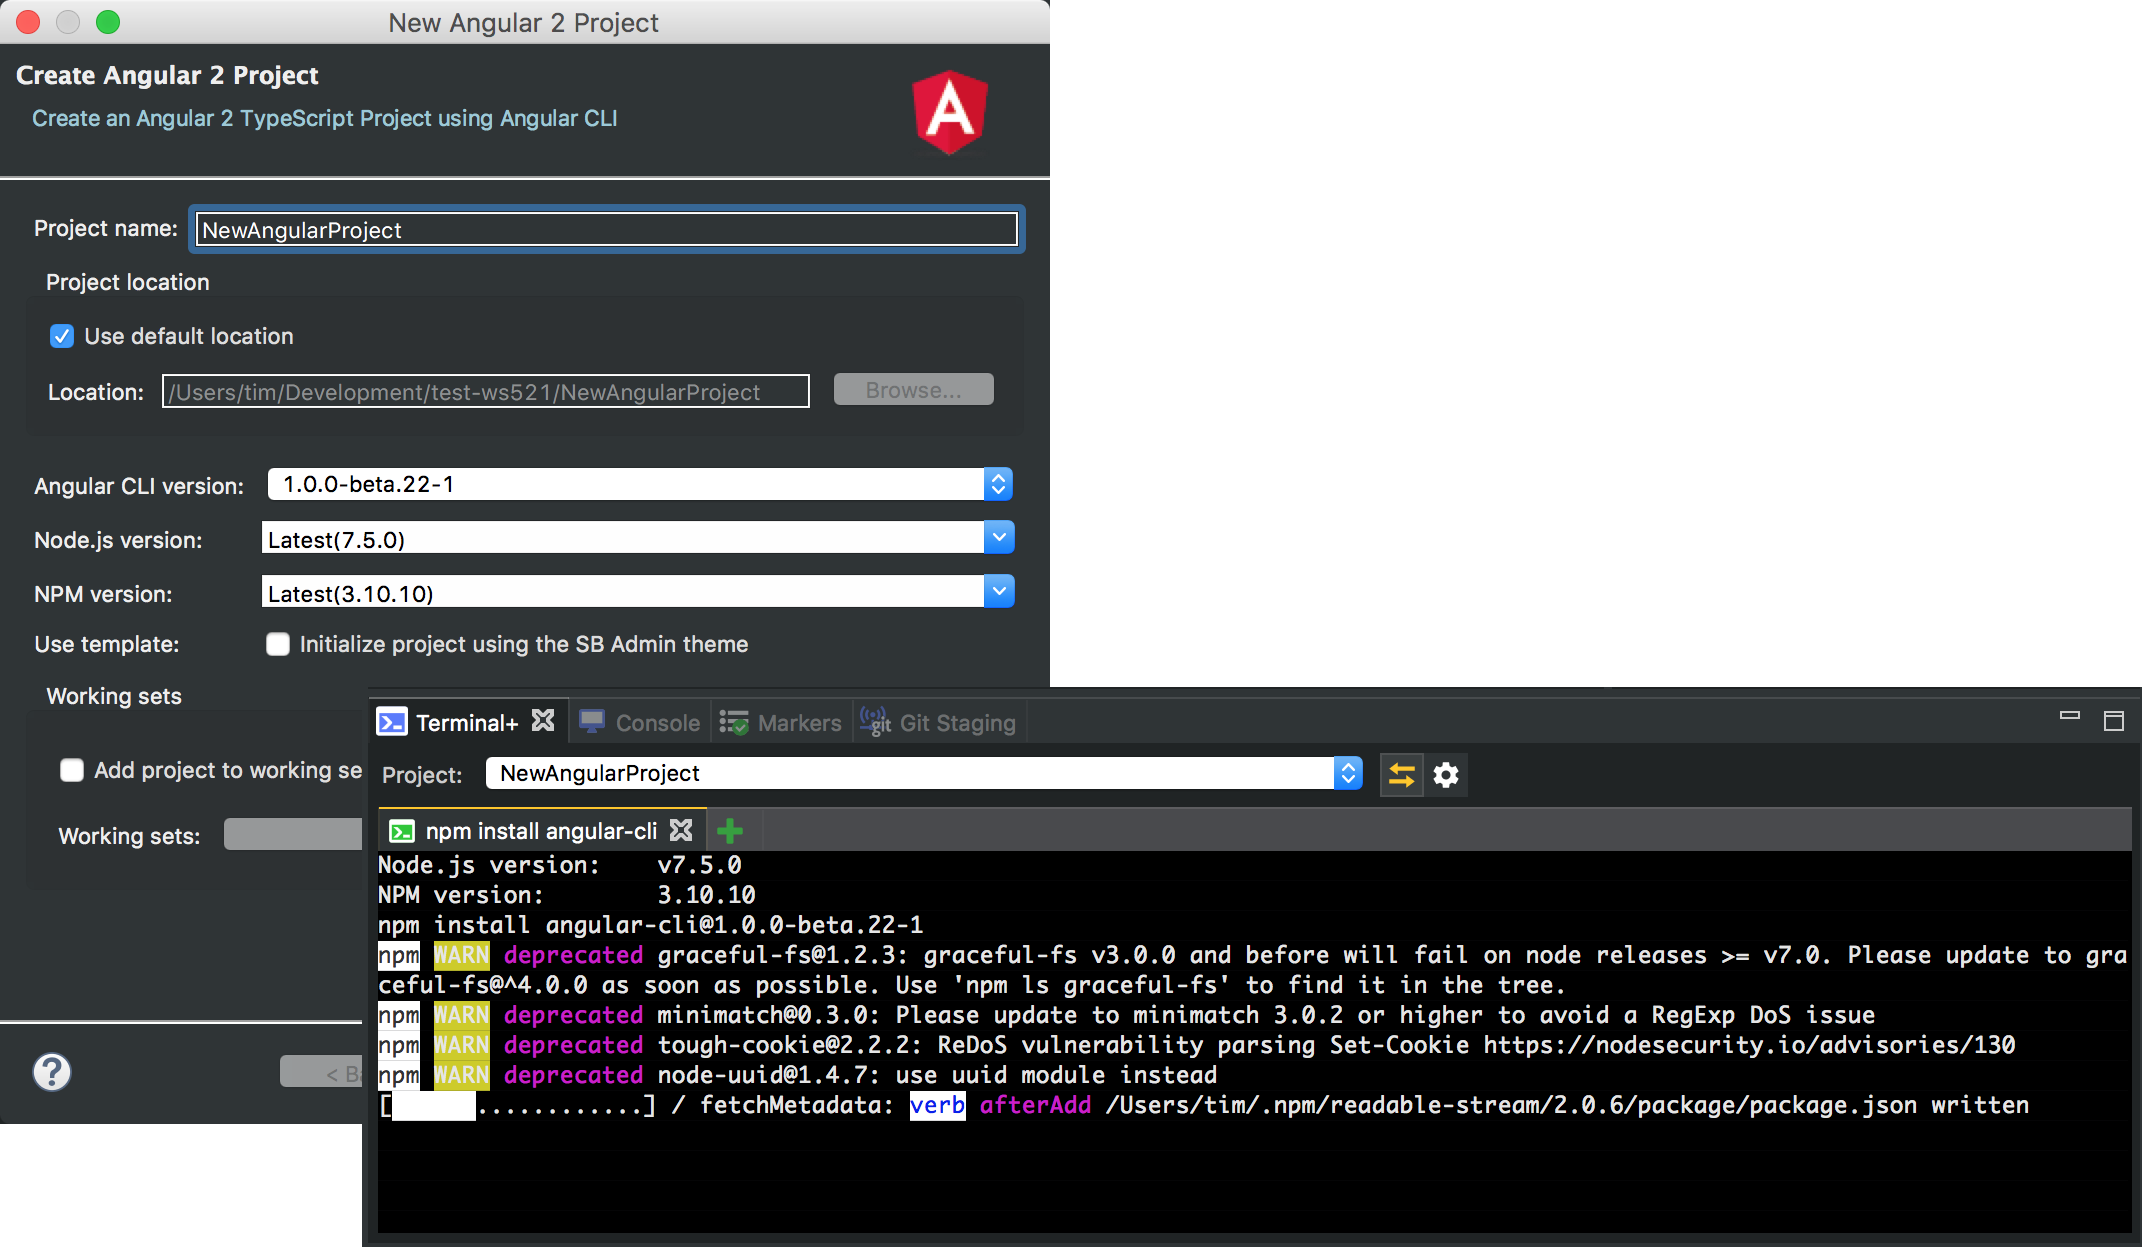Select the npm install angular-cli terminal tab
This screenshot has width=2142, height=1247.
tap(541, 831)
